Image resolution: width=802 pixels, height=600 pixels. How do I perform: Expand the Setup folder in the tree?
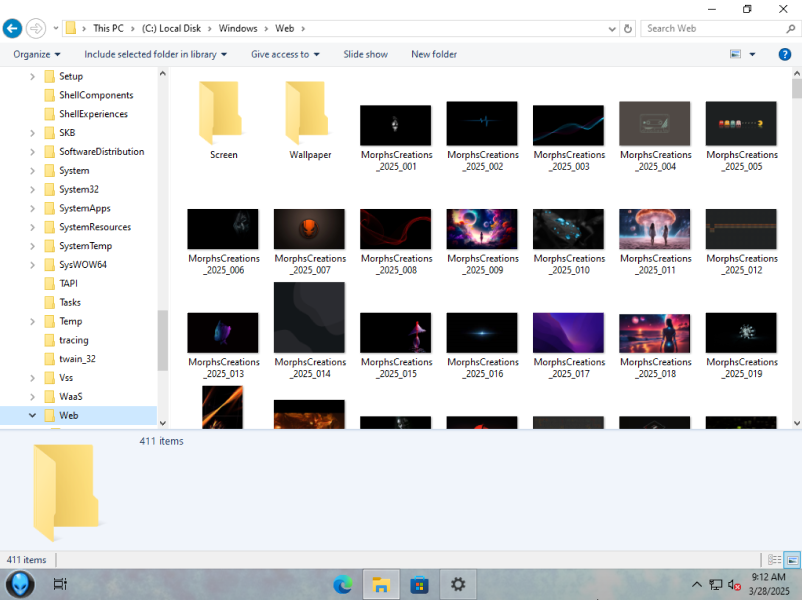(33, 77)
